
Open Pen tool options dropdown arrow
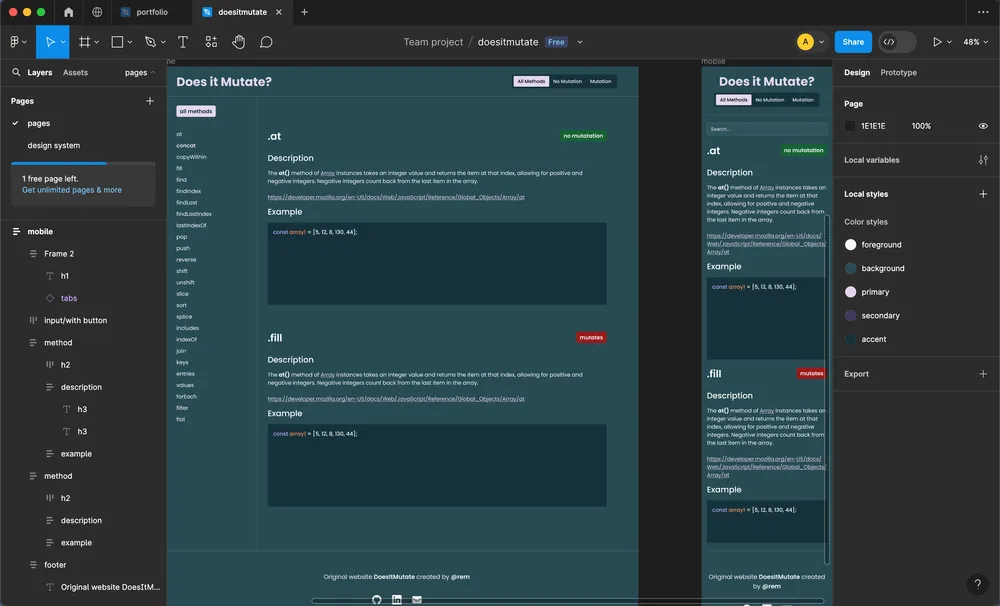coord(163,42)
